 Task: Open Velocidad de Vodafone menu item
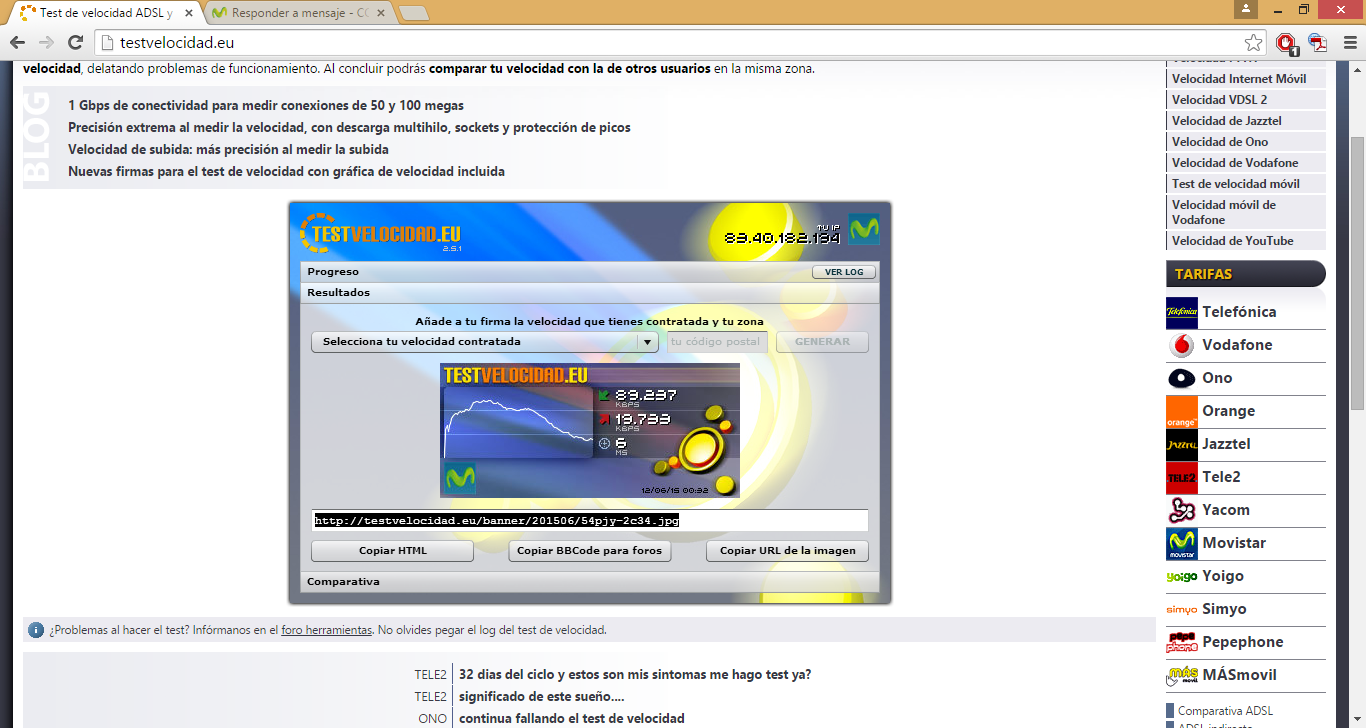point(1246,163)
